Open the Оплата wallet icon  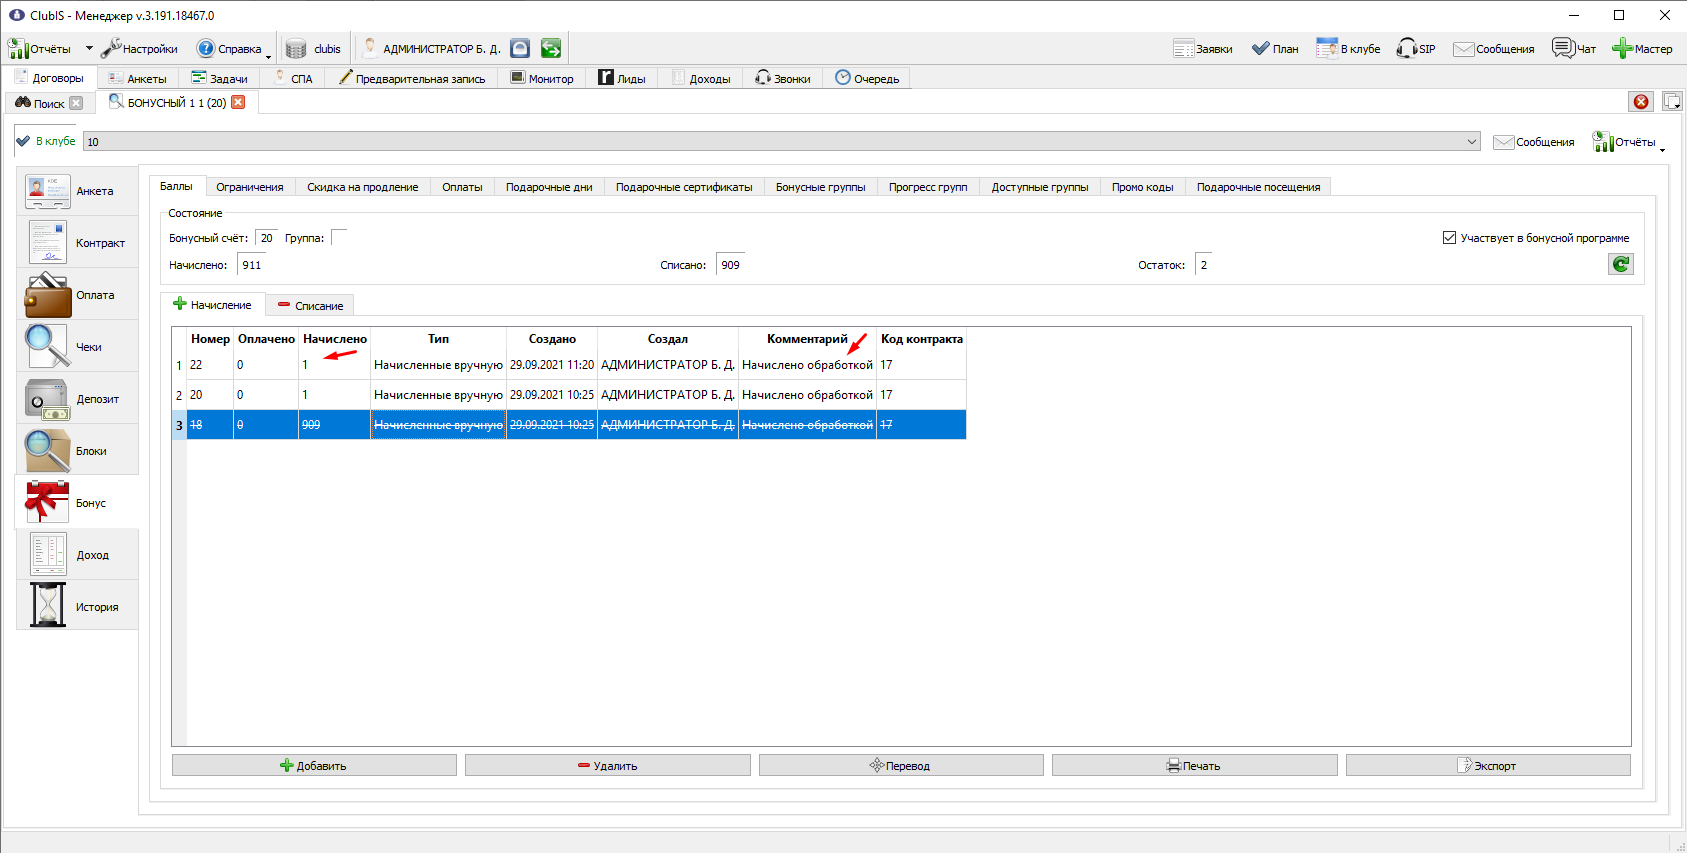(x=48, y=295)
